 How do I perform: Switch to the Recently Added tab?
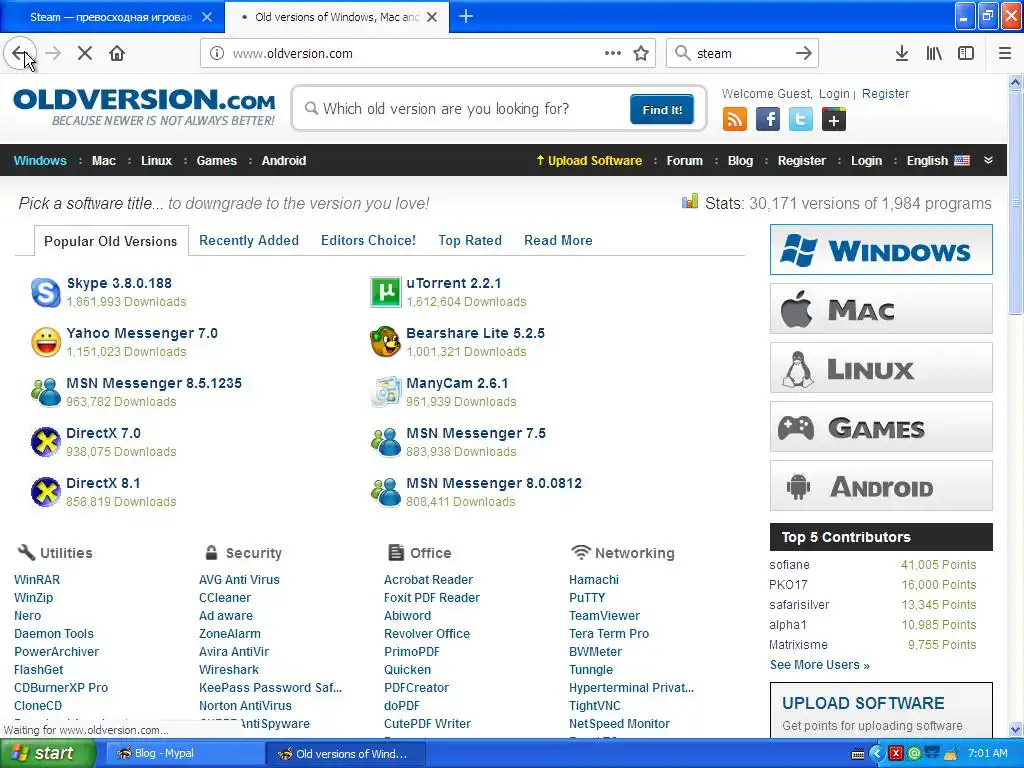point(249,240)
